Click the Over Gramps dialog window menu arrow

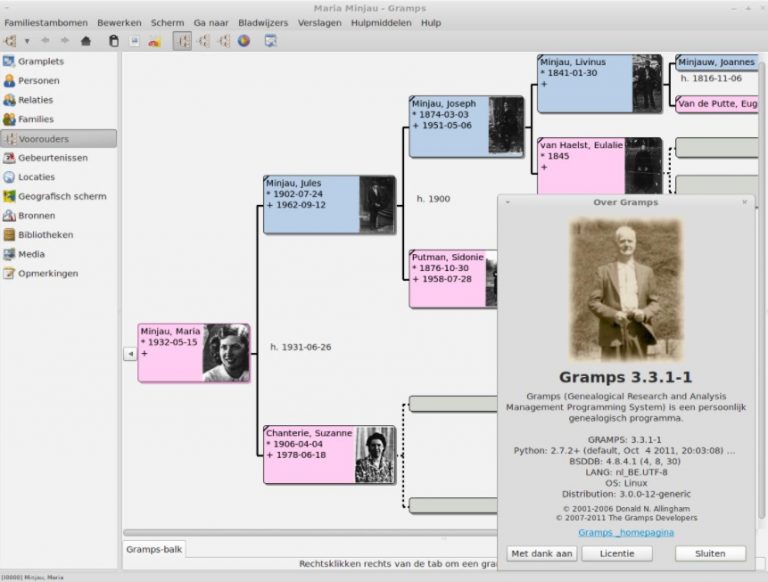click(507, 202)
